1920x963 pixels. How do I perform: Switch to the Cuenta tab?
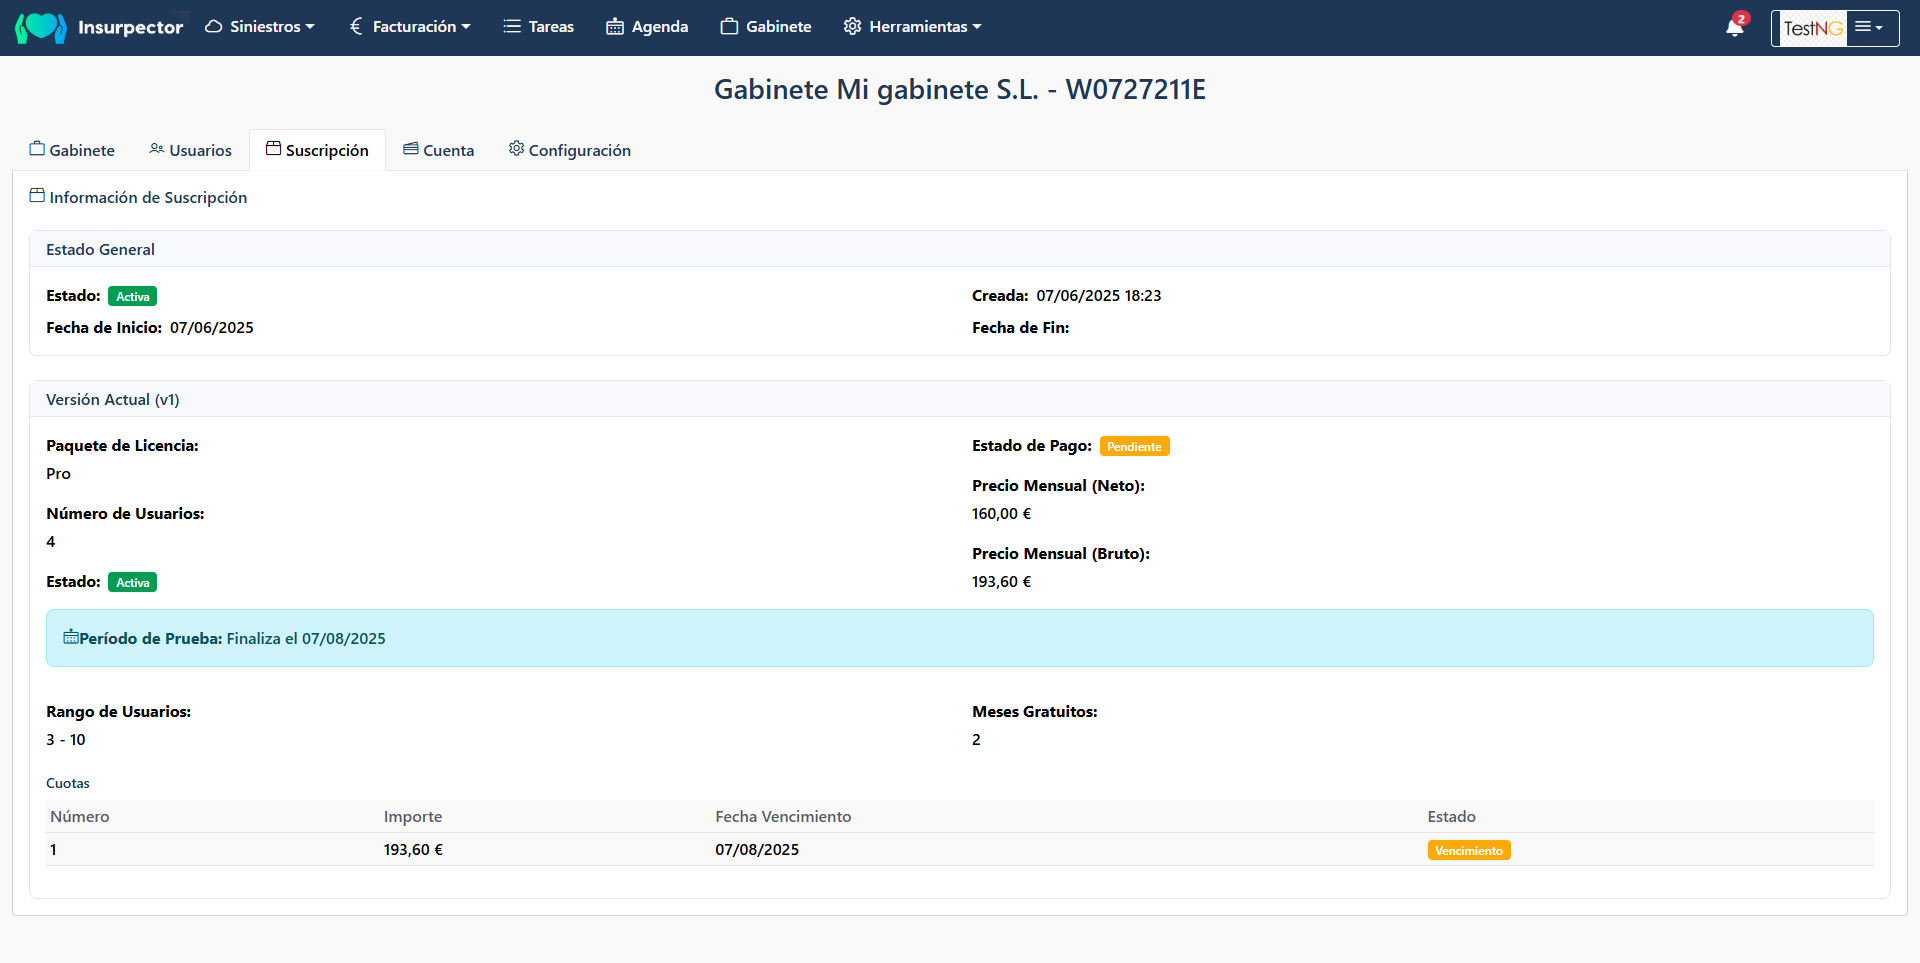[438, 150]
